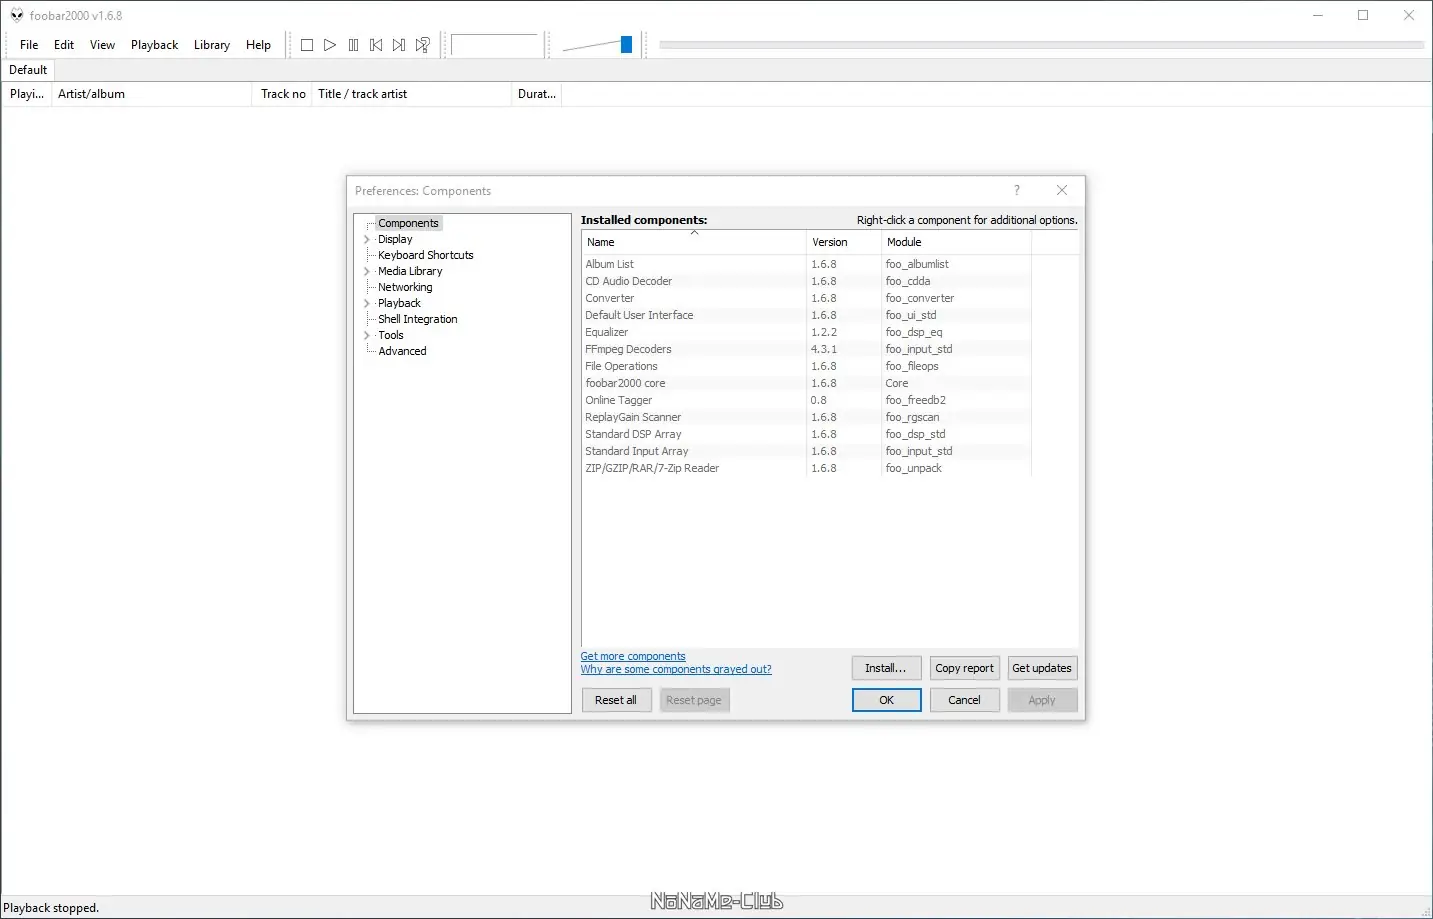Click the Random playback icon

click(x=423, y=45)
